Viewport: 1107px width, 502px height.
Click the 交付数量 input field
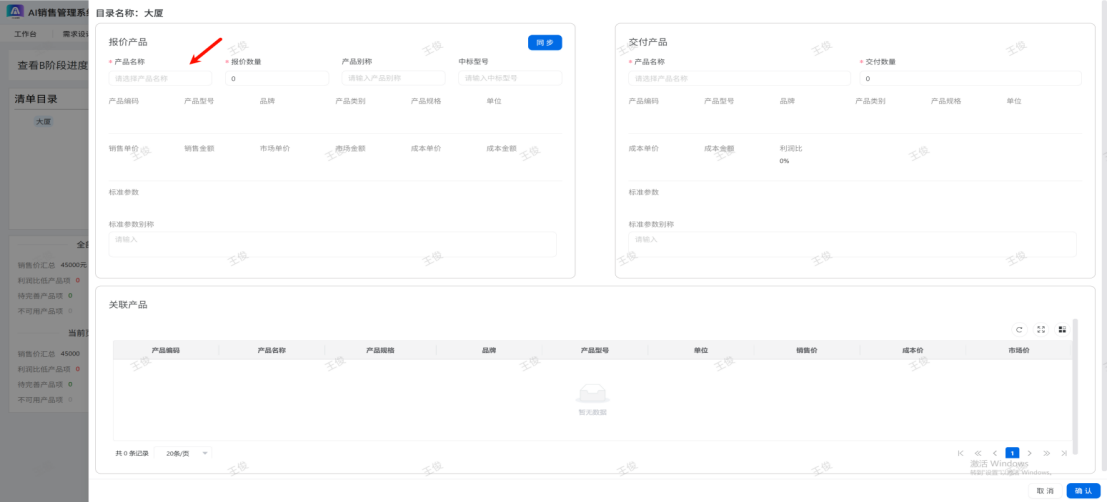point(966,78)
